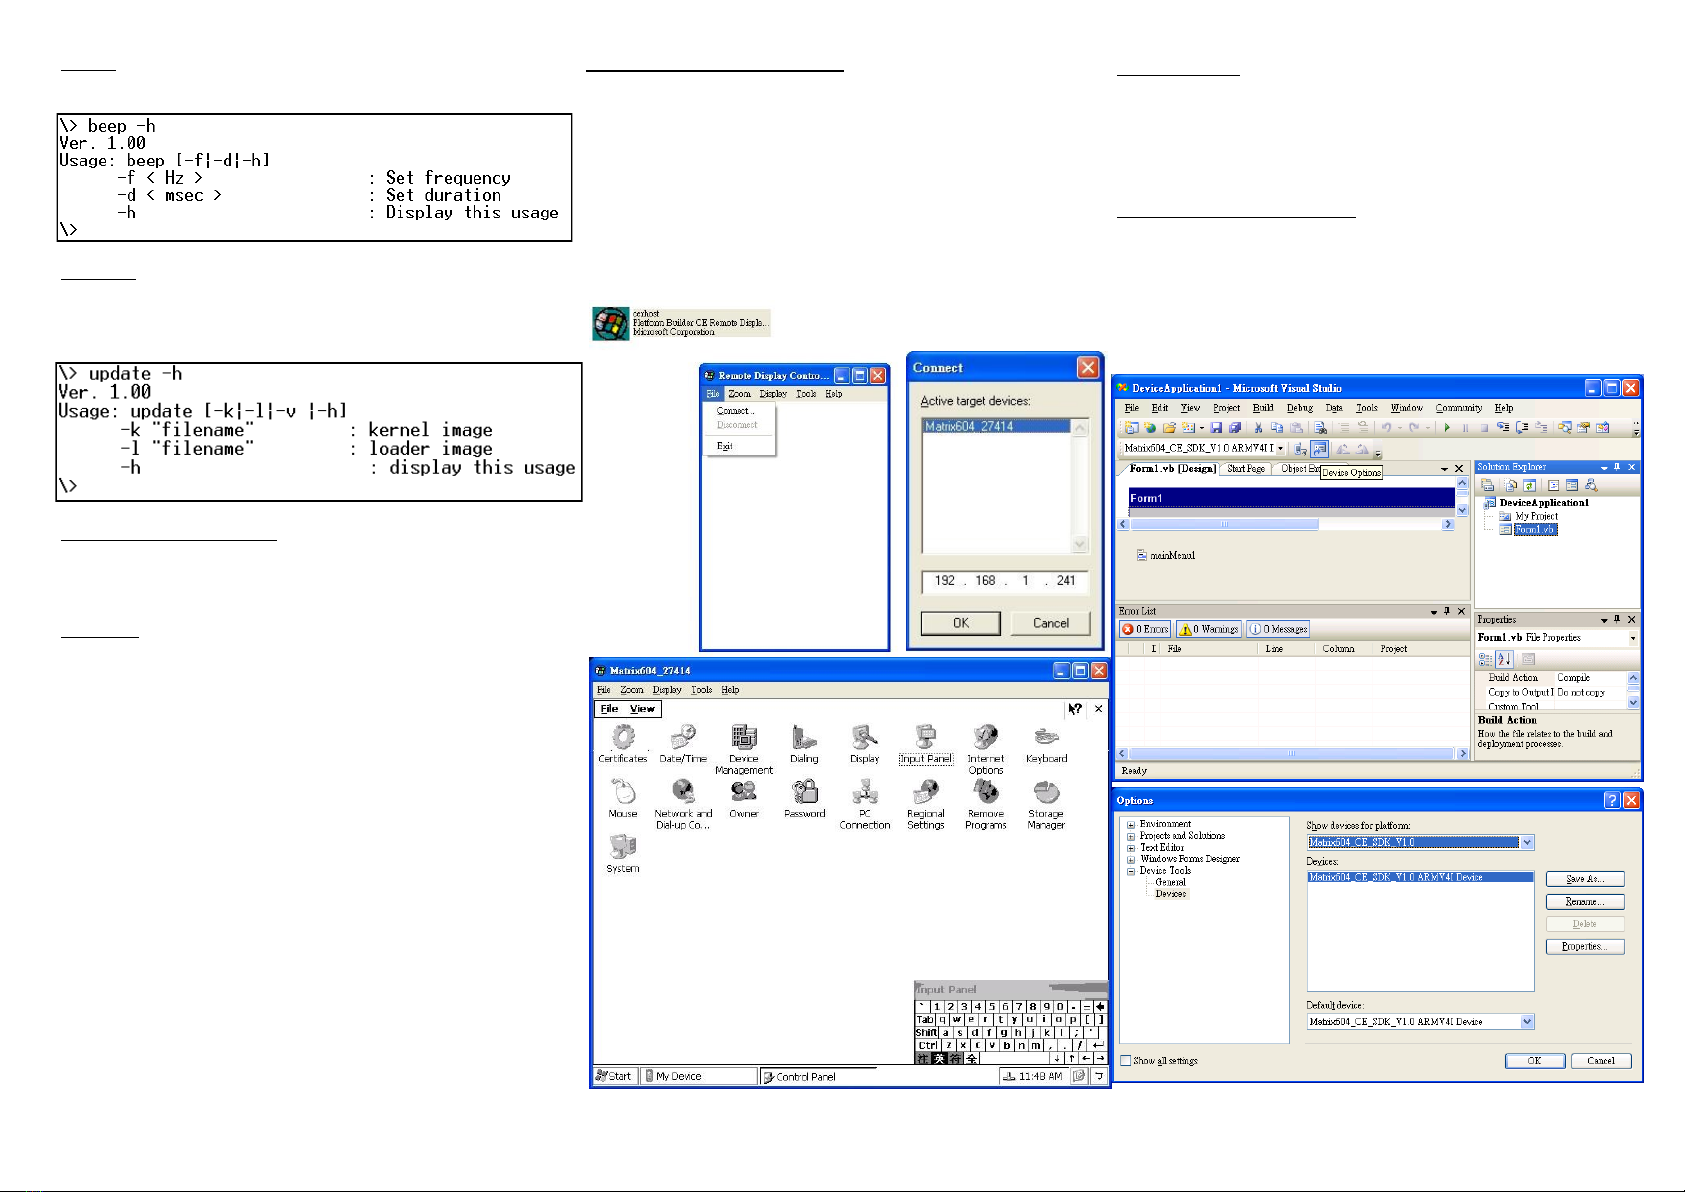Screen dimensions: 1685x1192
Task: Toggle the Show all settings checkbox
Action: pyautogui.click(x=1126, y=1060)
